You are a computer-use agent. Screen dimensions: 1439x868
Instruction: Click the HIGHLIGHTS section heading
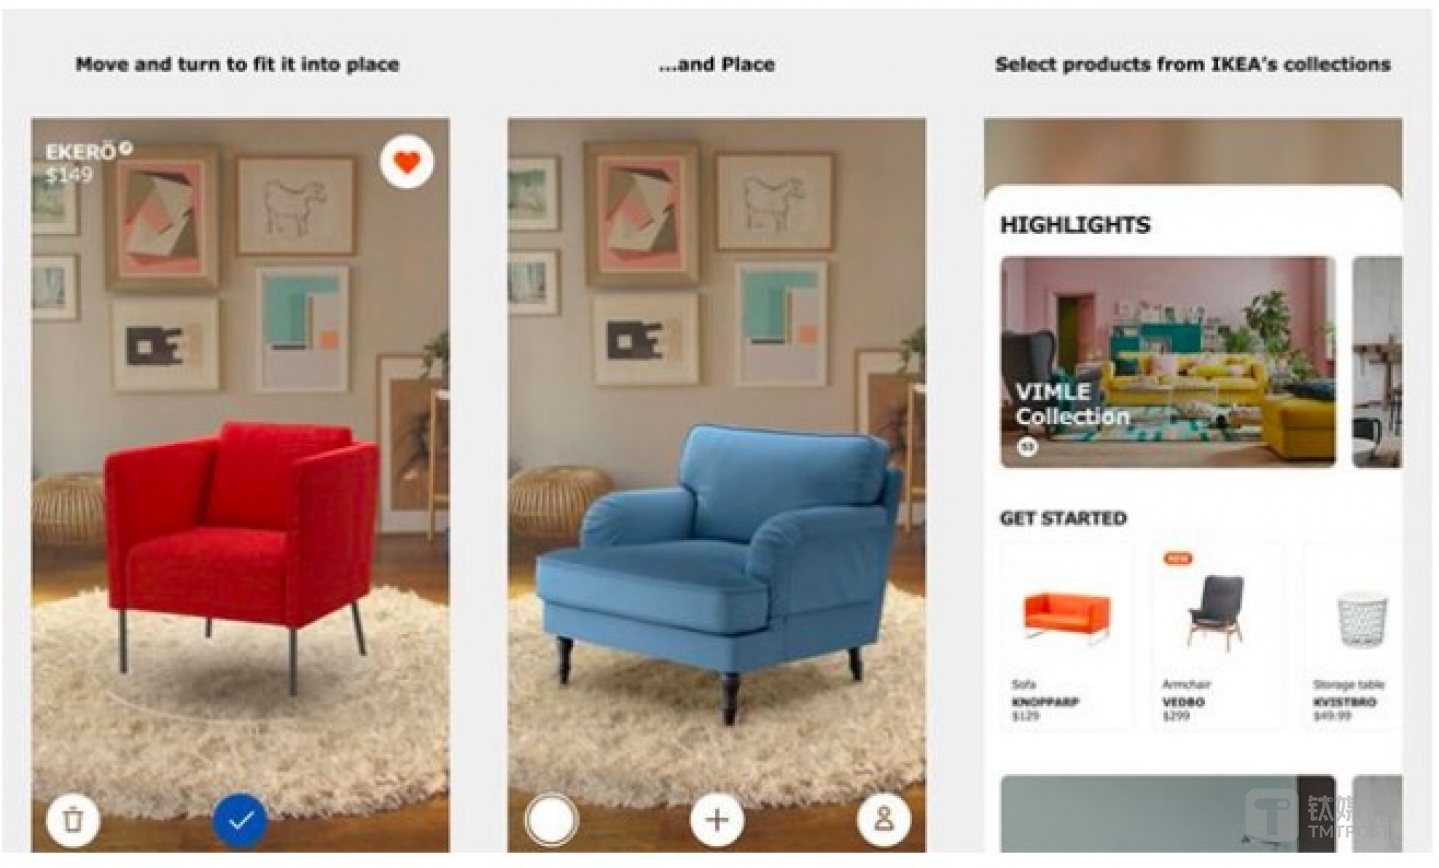point(1075,225)
